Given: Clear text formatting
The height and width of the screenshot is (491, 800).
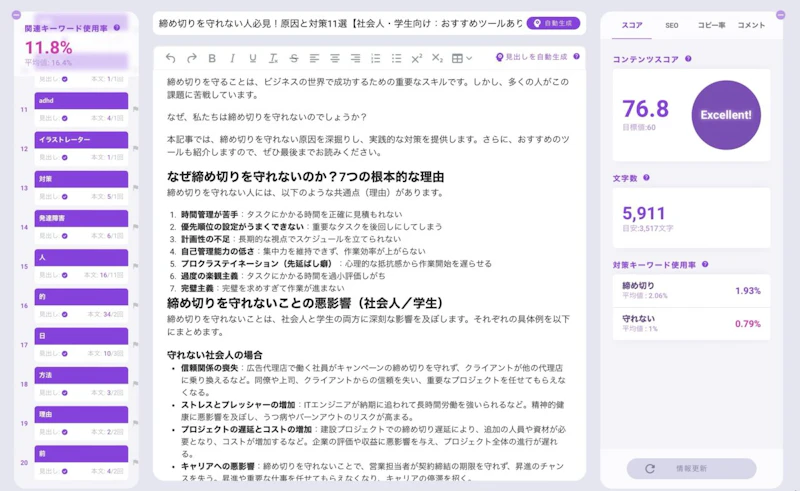Looking at the screenshot, I should click(273, 59).
